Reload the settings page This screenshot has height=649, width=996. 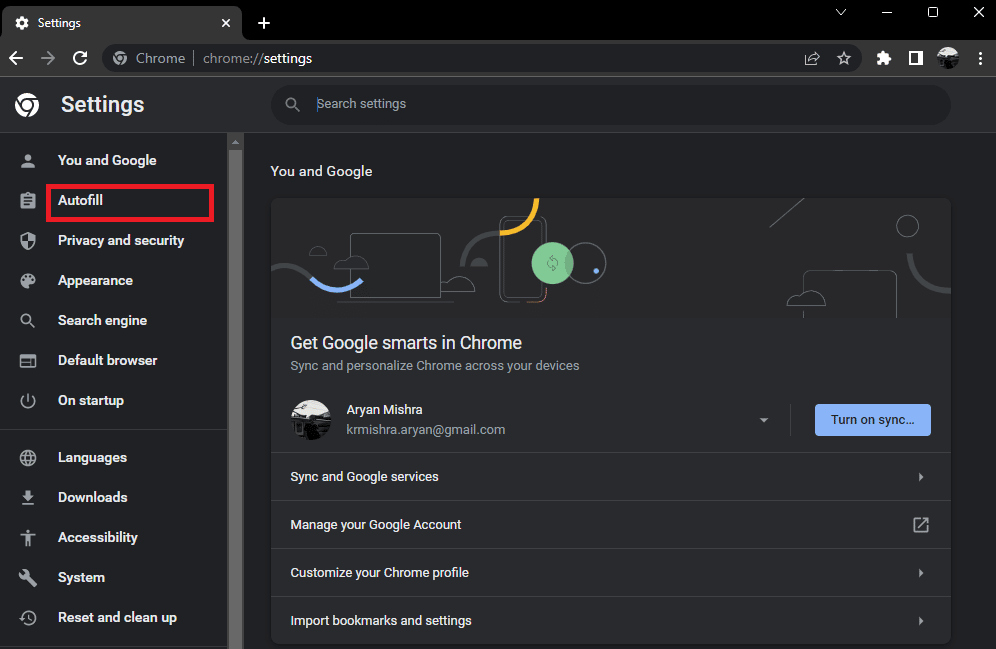[80, 58]
